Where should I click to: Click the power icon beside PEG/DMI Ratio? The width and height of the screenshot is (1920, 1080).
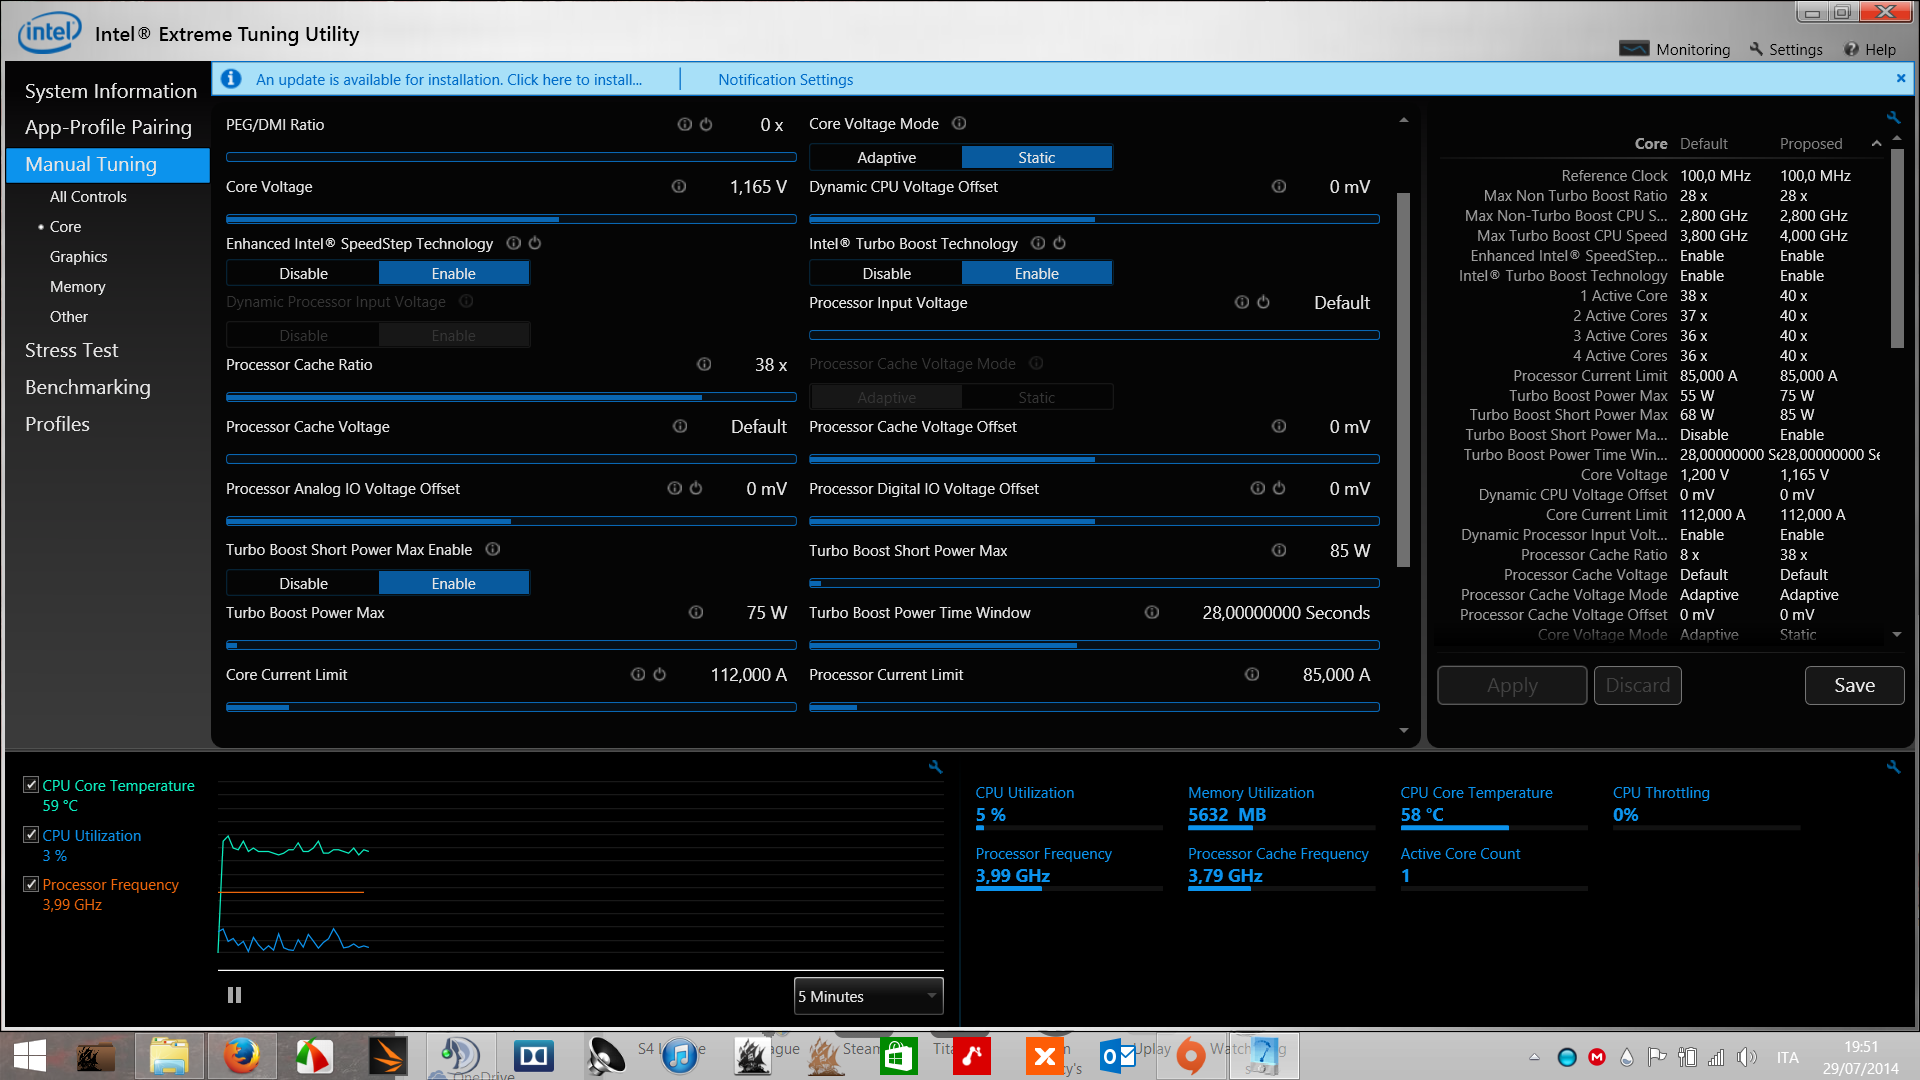click(x=706, y=125)
